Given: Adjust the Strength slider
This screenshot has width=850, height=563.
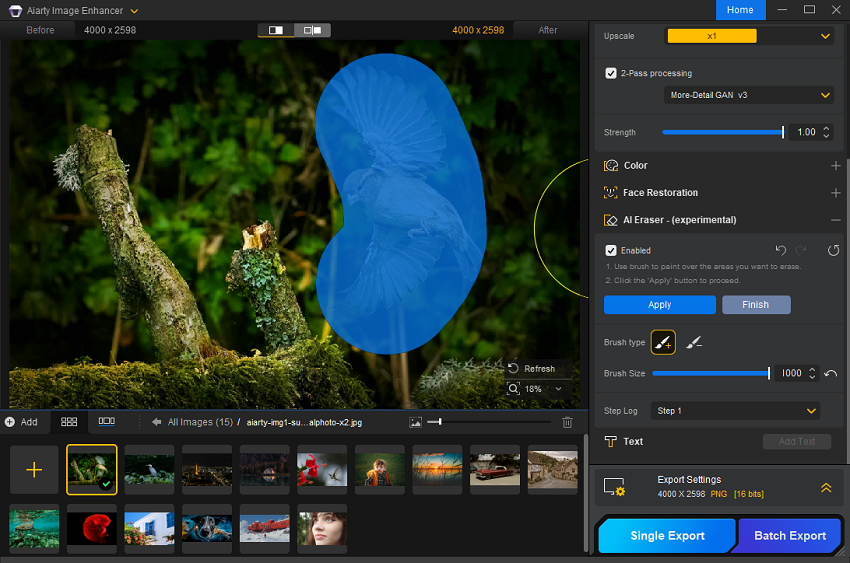Looking at the screenshot, I should [723, 132].
